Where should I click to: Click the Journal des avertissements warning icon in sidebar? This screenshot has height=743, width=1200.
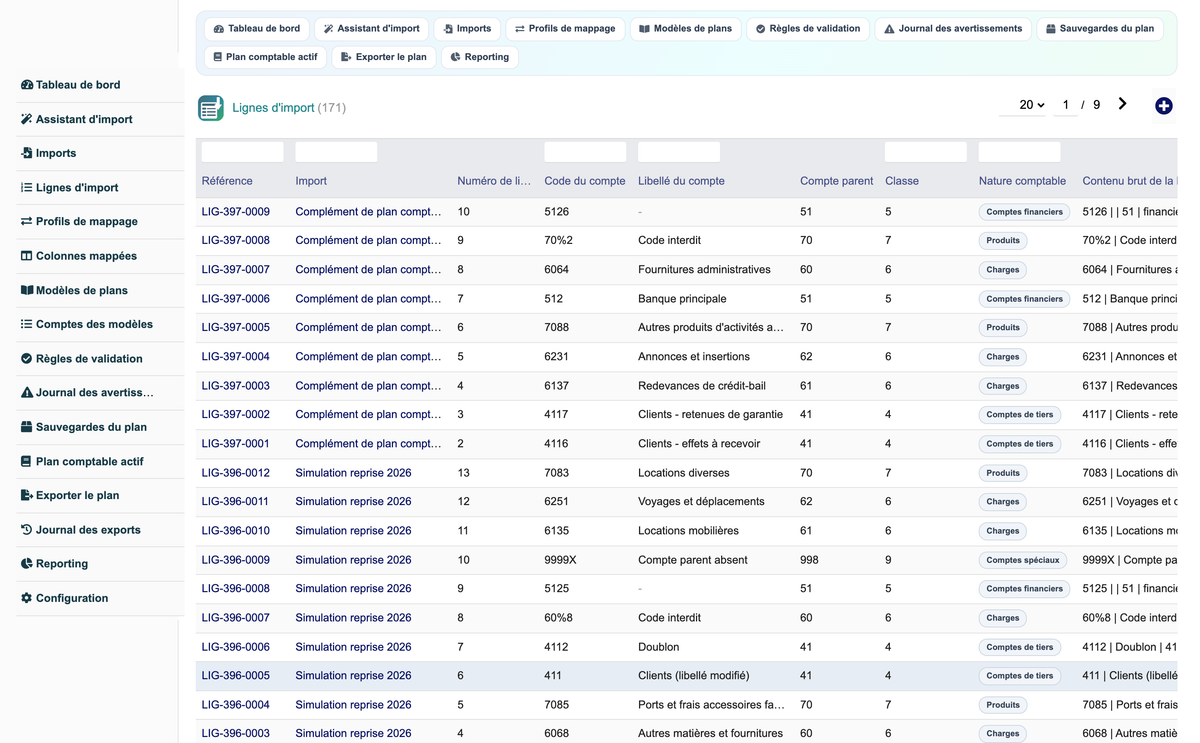27,393
